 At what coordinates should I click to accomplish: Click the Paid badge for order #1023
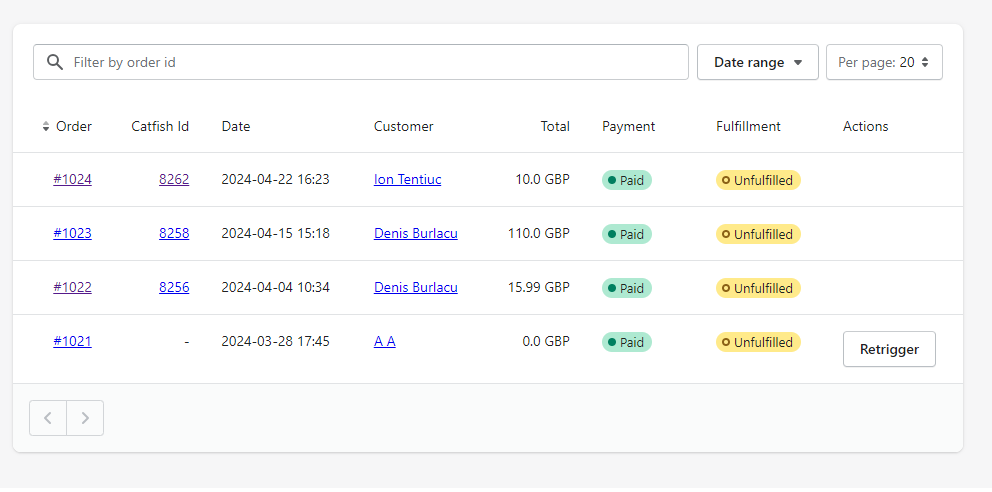click(x=626, y=234)
